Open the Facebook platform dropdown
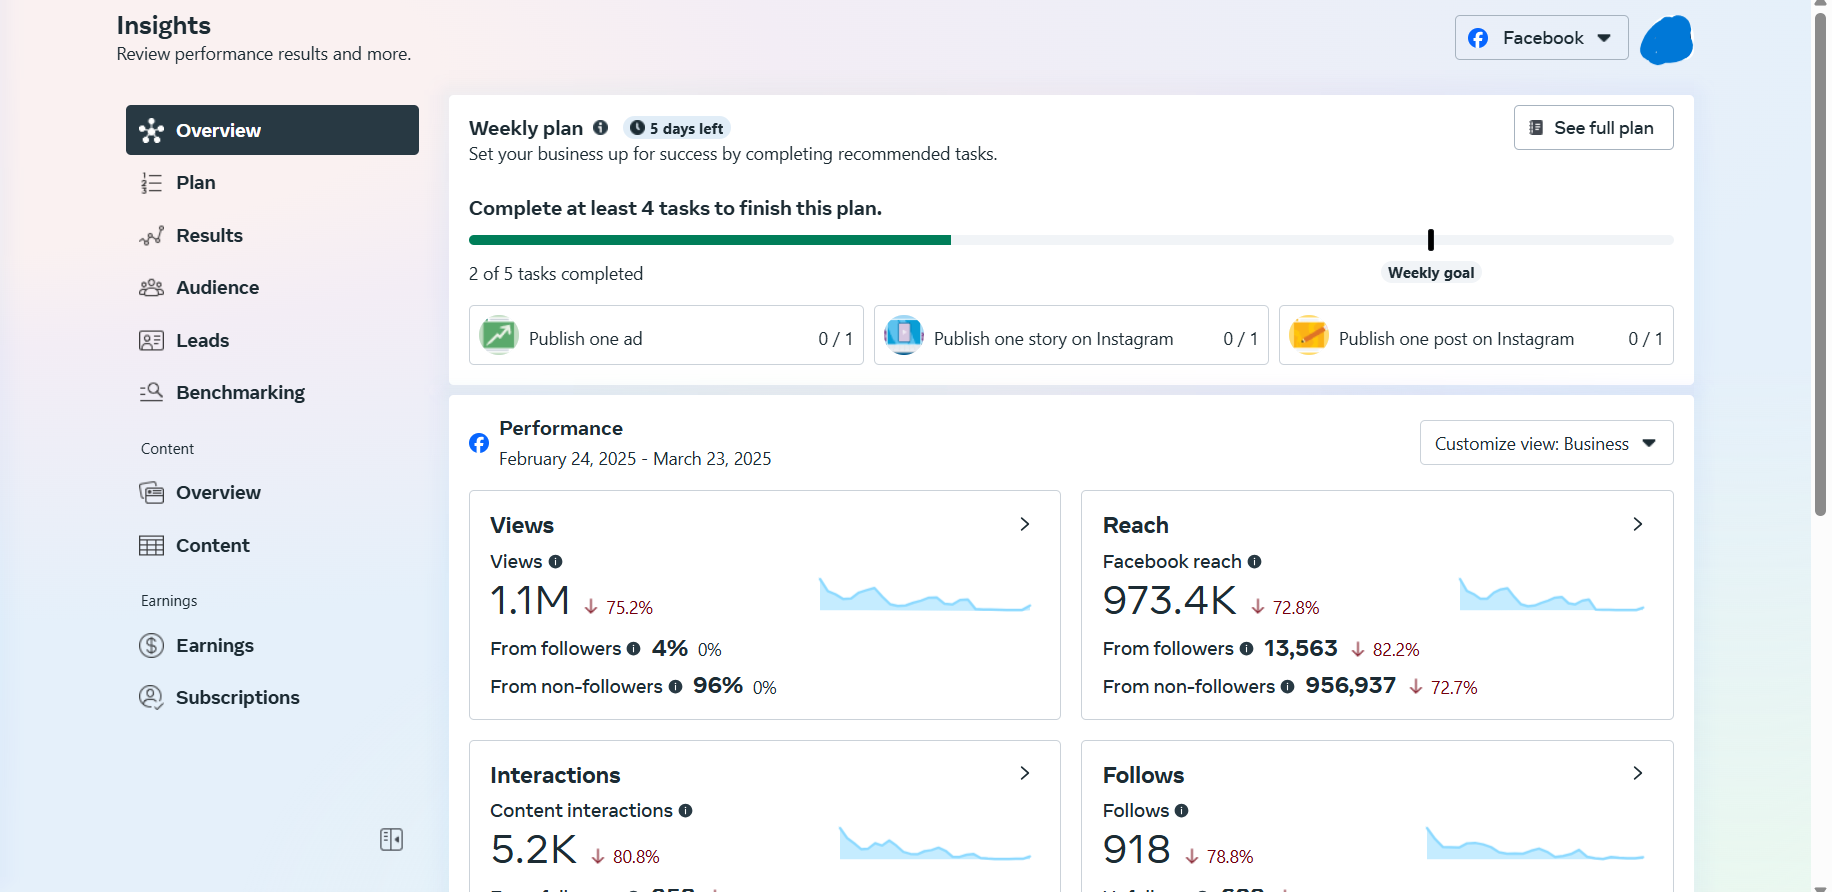Image resolution: width=1832 pixels, height=892 pixels. point(1541,38)
